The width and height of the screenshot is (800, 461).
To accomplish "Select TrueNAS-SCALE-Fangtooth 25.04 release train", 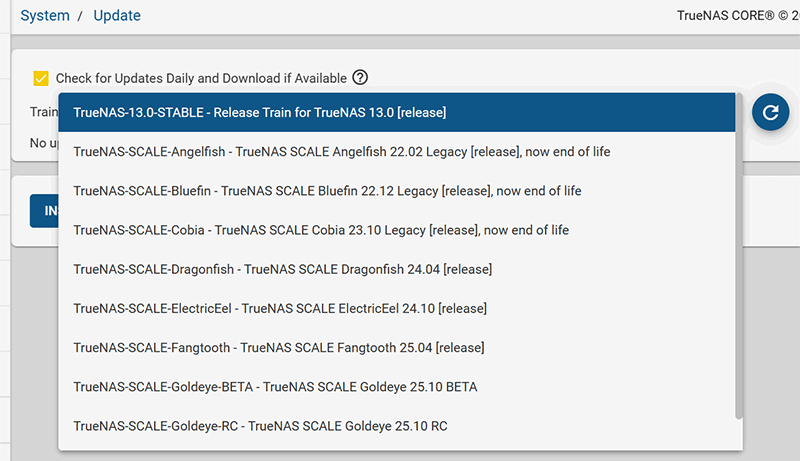I will click(279, 347).
